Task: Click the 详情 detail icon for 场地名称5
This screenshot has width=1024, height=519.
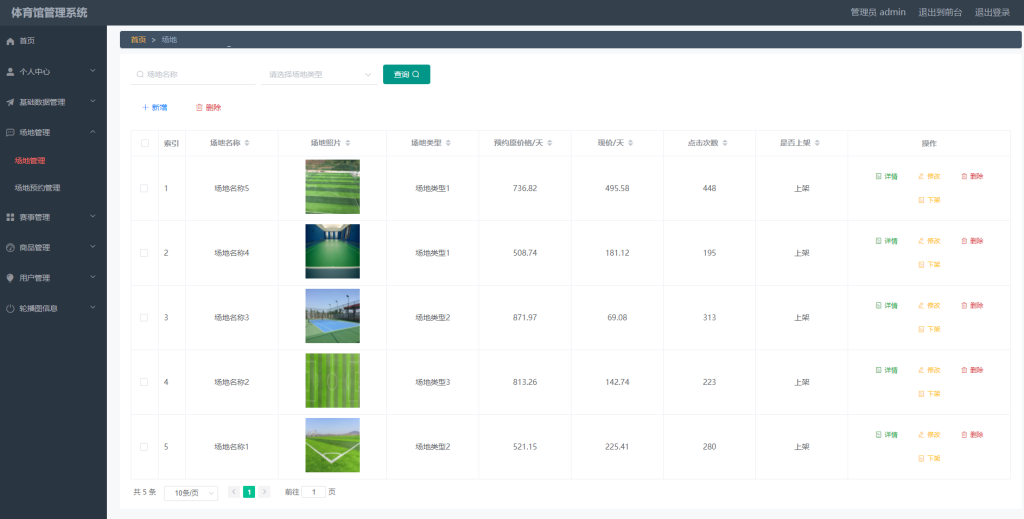Action: [878, 176]
